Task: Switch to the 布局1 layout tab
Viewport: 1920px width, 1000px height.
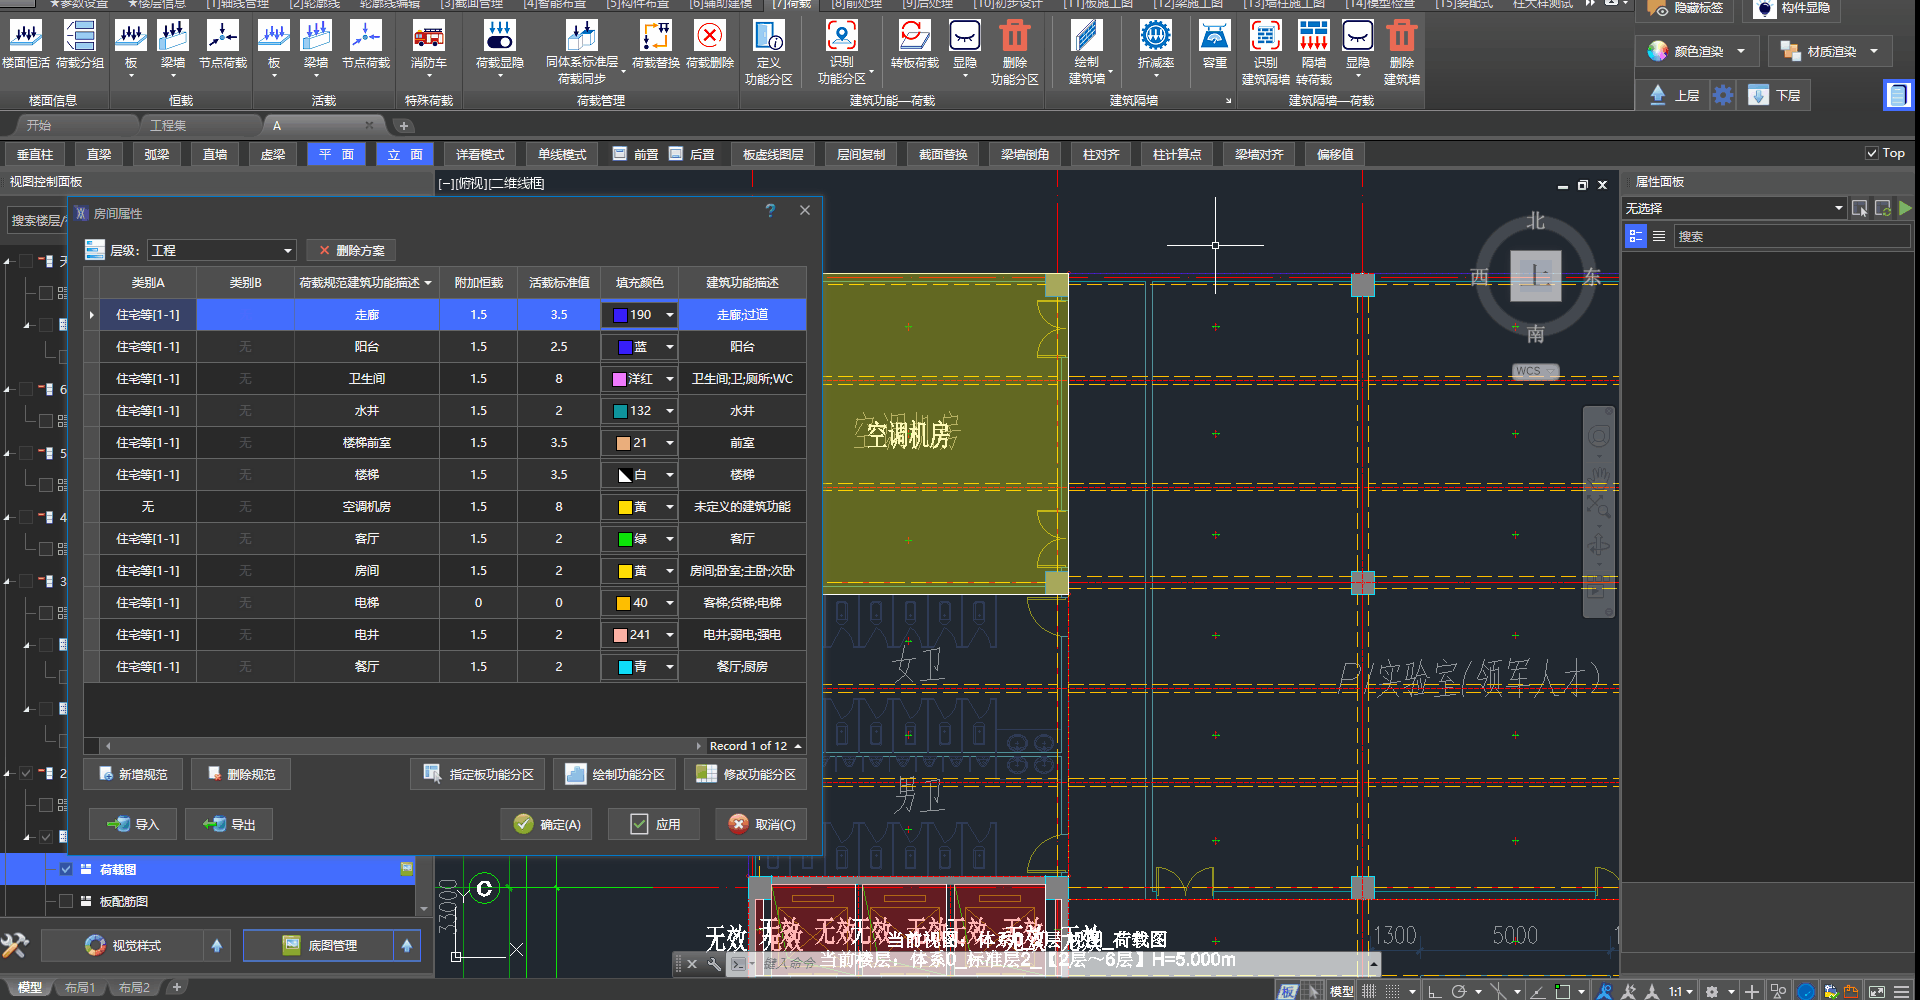Action: tap(80, 988)
